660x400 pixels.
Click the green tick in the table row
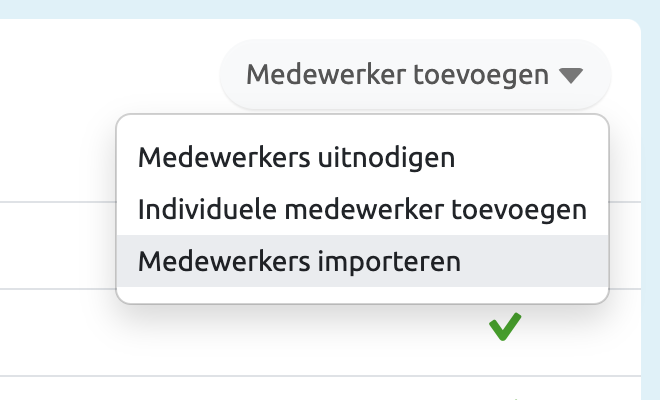[x=505, y=327]
